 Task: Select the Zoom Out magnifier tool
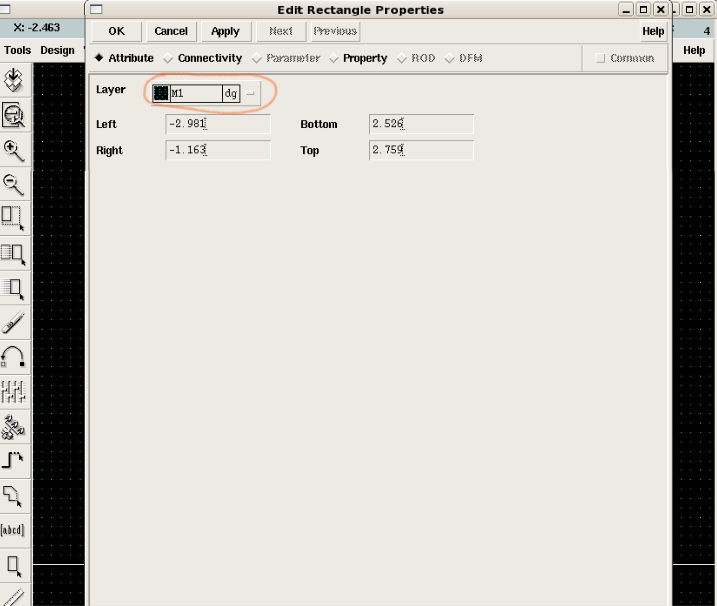(x=14, y=184)
